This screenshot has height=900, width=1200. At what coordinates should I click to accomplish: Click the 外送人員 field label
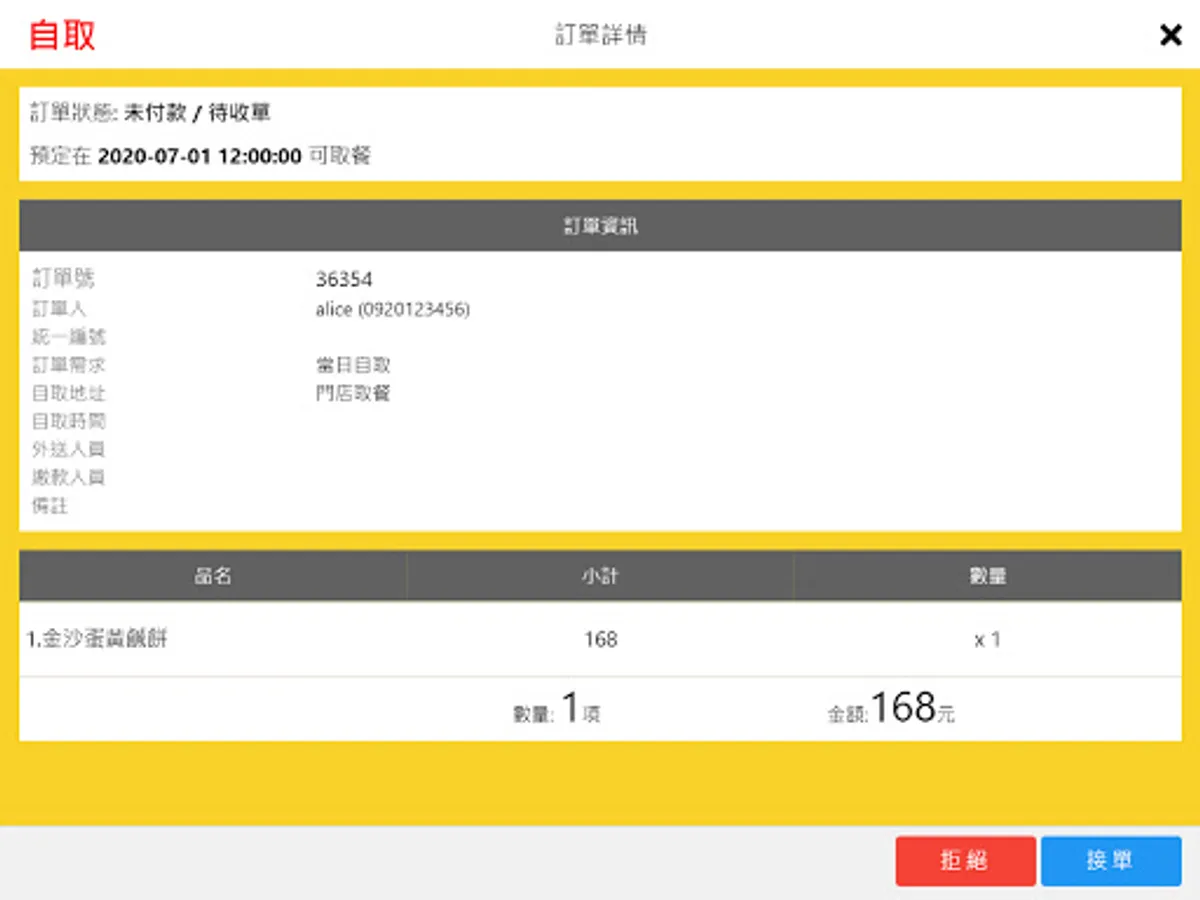point(69,450)
